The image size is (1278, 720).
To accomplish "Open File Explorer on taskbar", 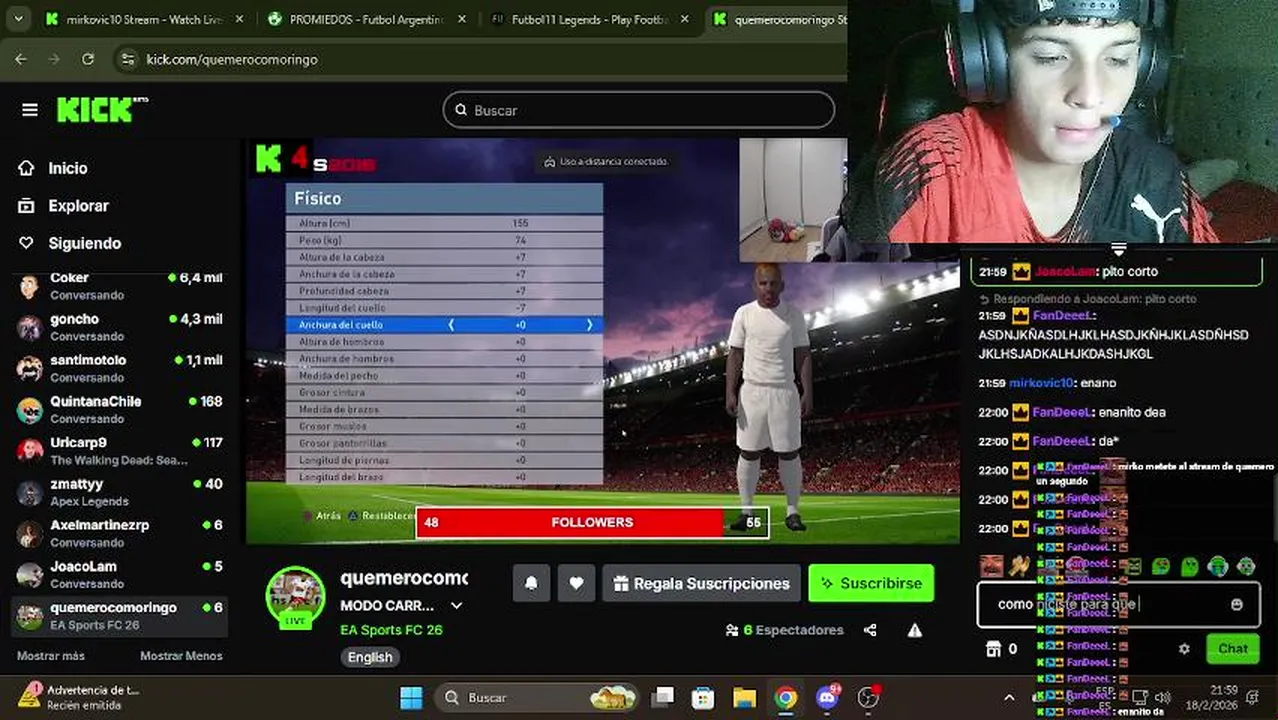I will [744, 697].
